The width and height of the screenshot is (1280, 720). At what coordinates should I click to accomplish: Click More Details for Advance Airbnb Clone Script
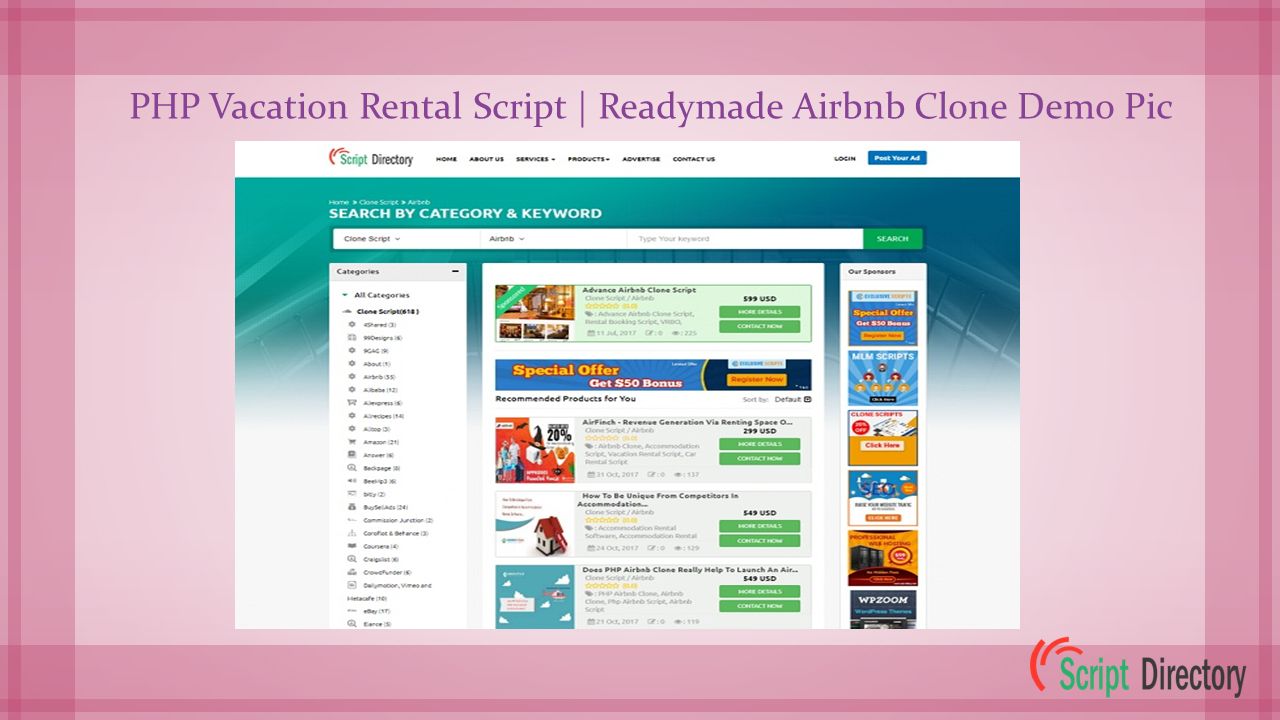(x=760, y=312)
